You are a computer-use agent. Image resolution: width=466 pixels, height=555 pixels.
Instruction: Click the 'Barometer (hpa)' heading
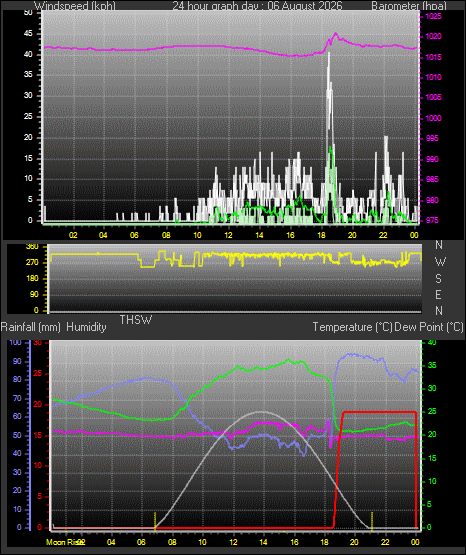(x=409, y=6)
